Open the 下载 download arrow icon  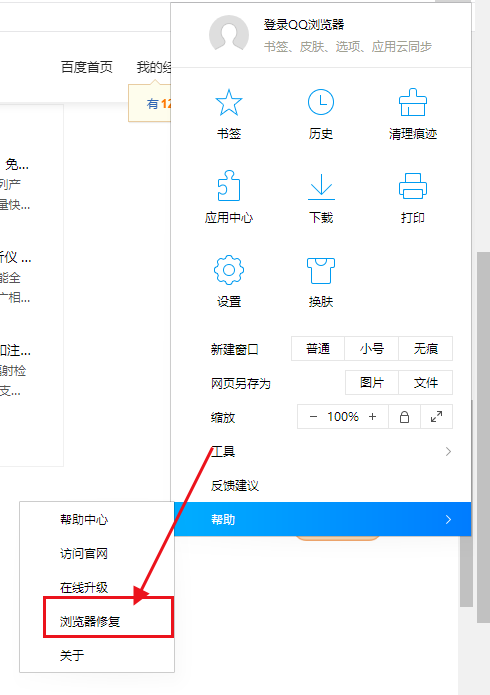click(321, 187)
